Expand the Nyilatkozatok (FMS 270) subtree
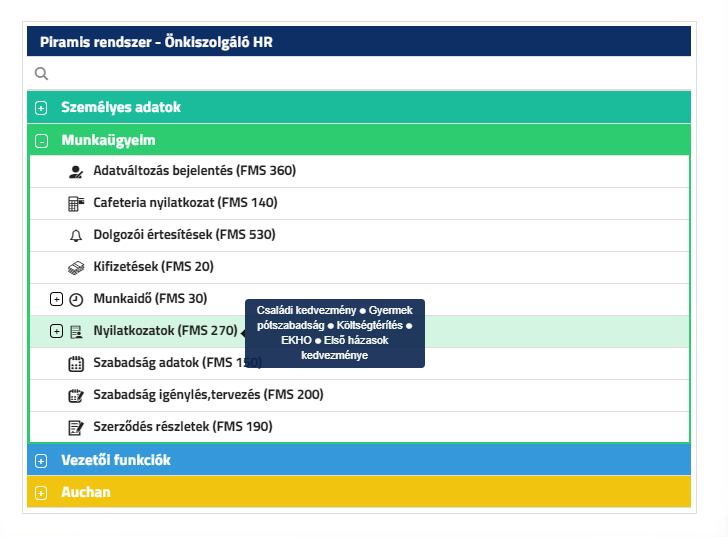 [56, 331]
